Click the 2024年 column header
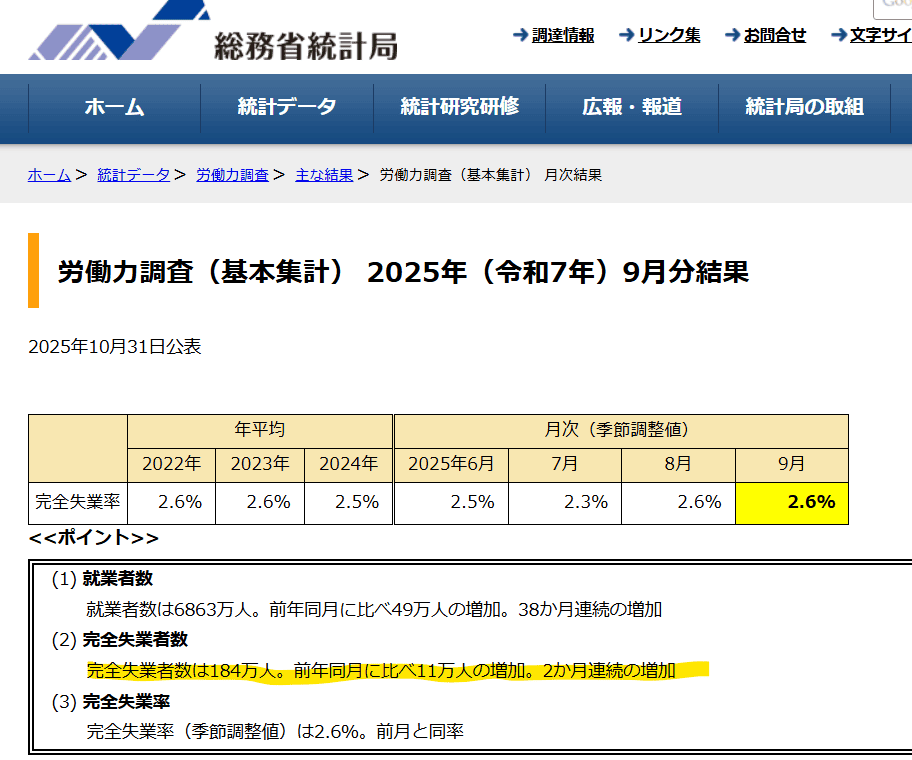 (x=348, y=465)
